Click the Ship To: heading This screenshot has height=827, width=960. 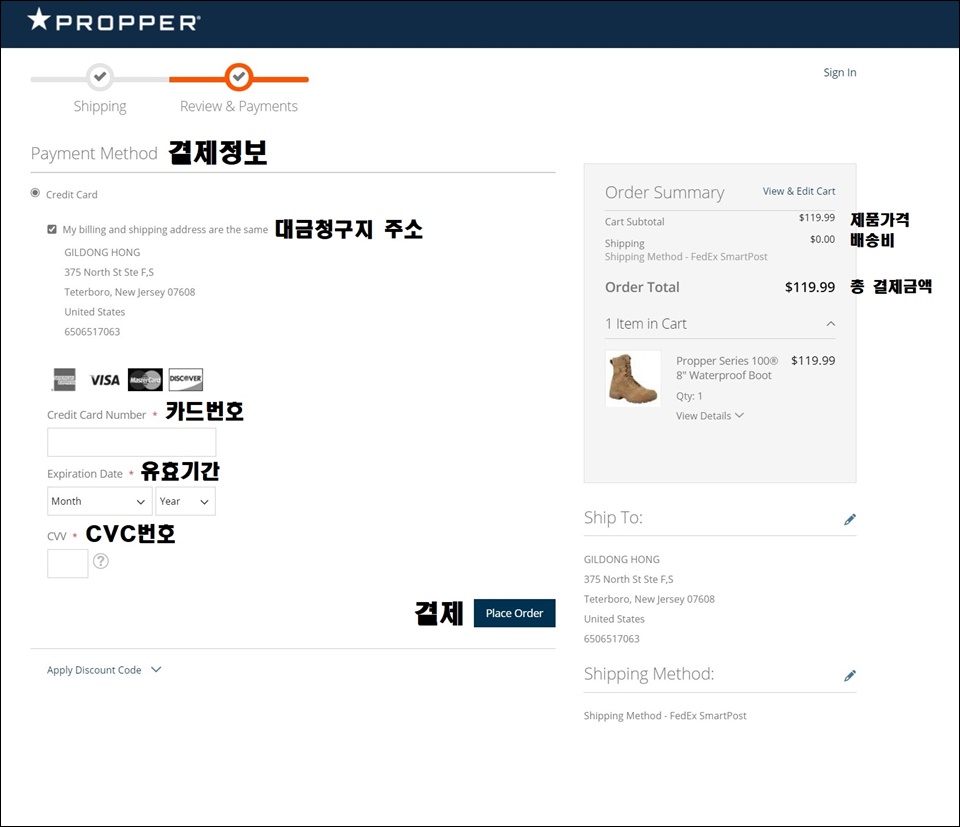(x=613, y=518)
